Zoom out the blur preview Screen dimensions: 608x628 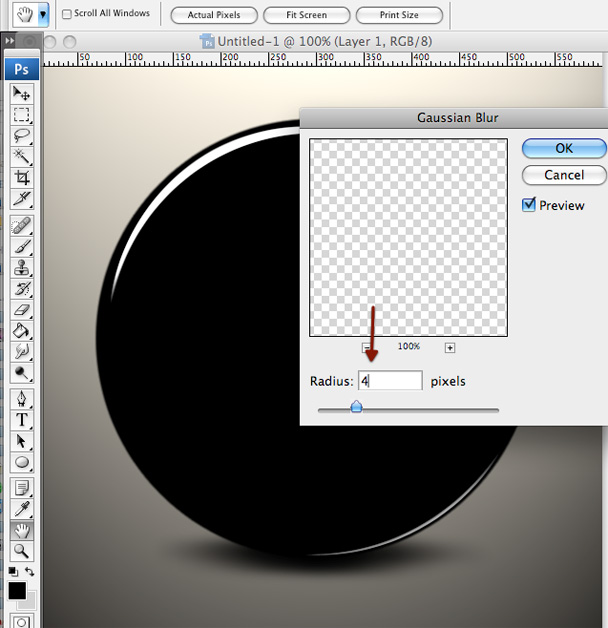(x=366, y=348)
